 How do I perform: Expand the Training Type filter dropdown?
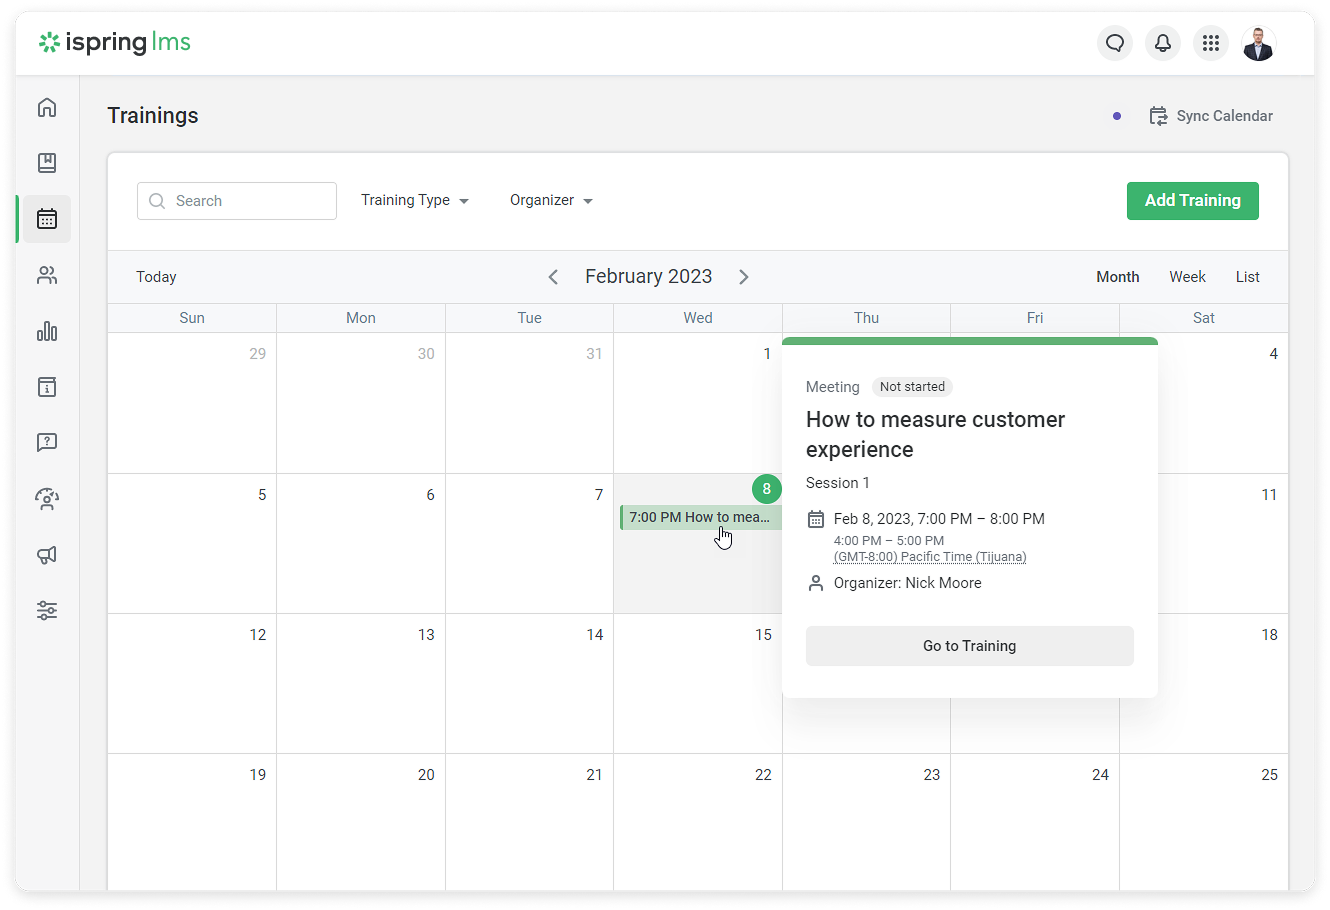pos(414,200)
